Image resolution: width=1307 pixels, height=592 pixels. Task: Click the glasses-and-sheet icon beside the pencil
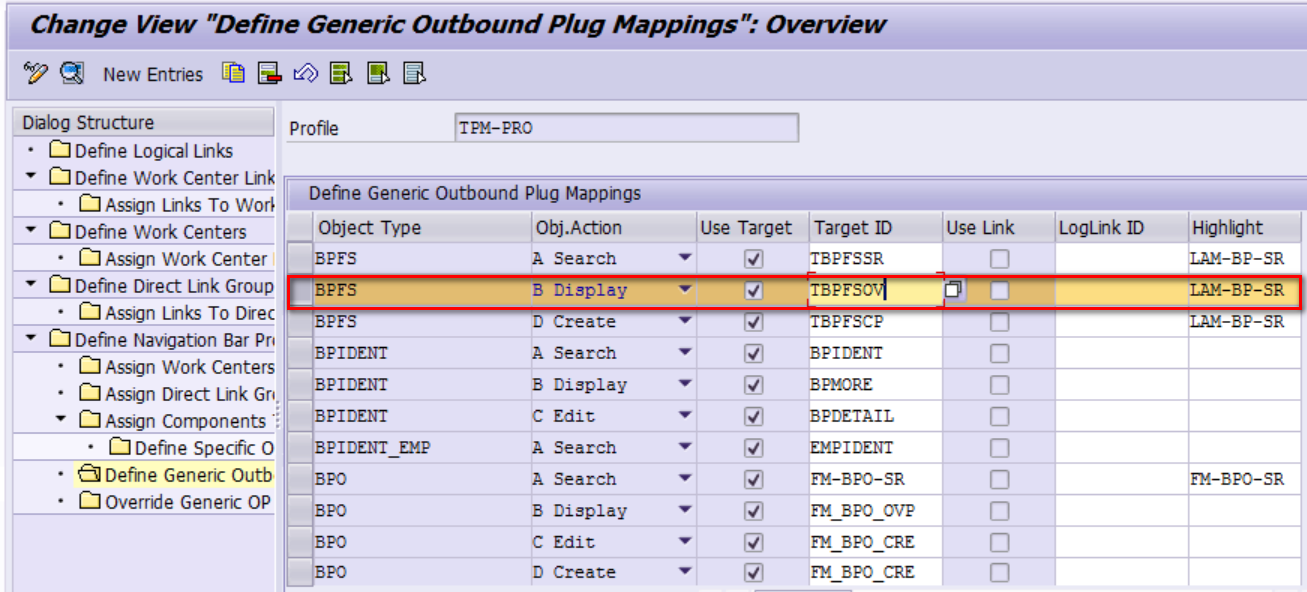[x=71, y=73]
